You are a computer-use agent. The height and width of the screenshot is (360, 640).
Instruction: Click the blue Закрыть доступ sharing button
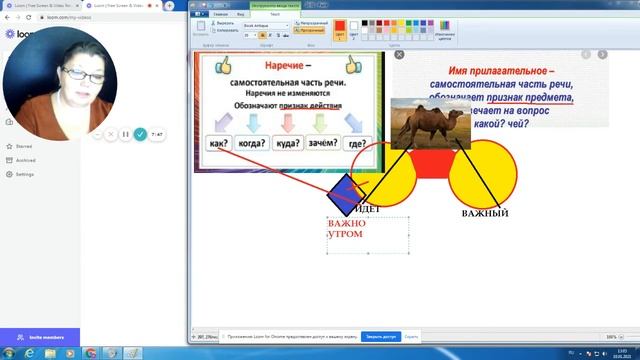(381, 337)
